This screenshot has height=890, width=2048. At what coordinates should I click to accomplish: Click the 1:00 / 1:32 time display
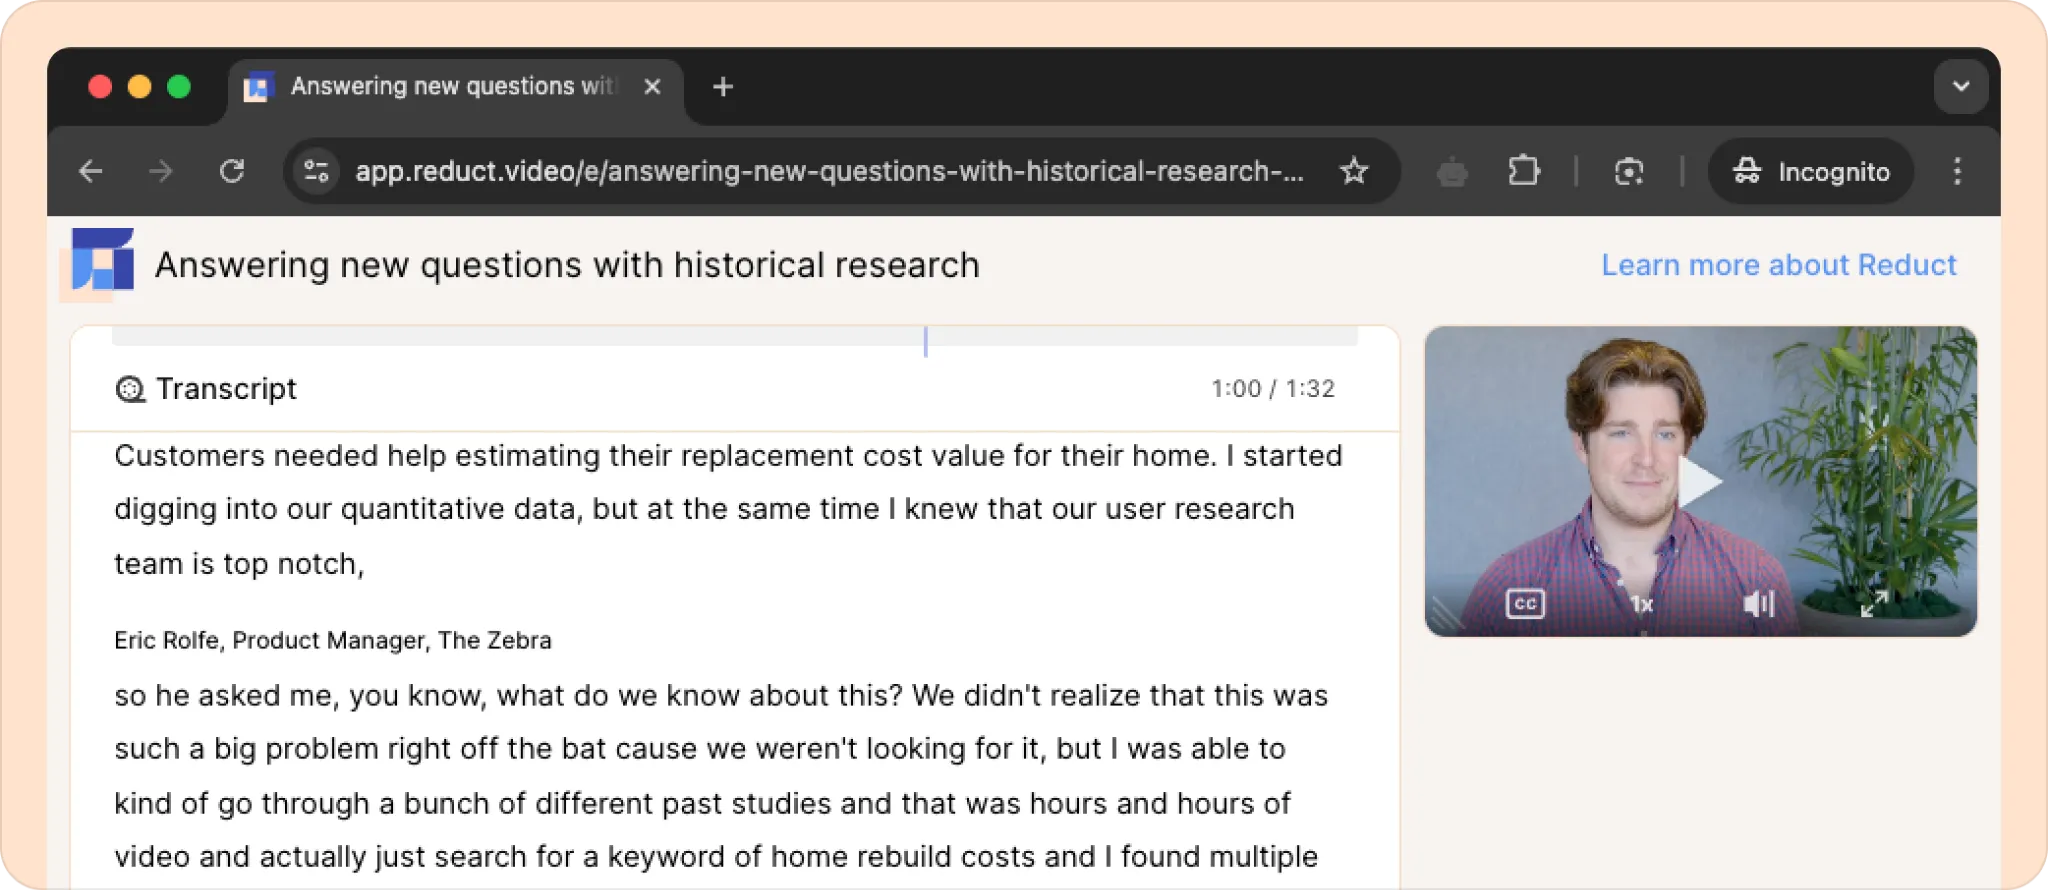tap(1273, 389)
